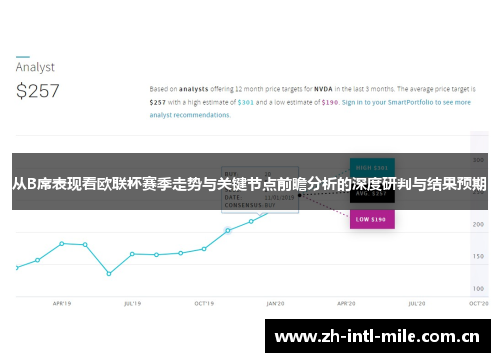Click the highlighted $190 low estimate text
The height and width of the screenshot is (362, 500).
pyautogui.click(x=330, y=102)
